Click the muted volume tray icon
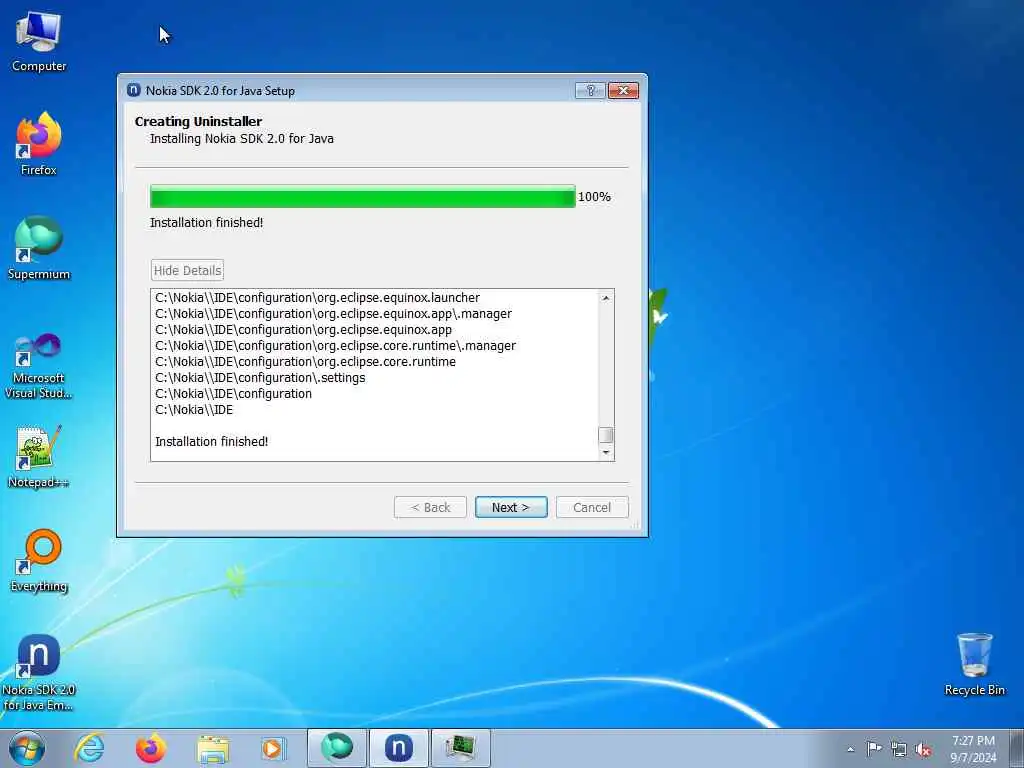The image size is (1024, 768). pyautogui.click(x=923, y=749)
